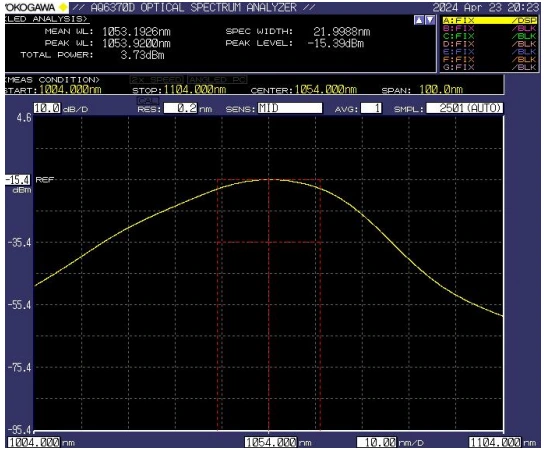Click the 1054.000 nm center wavelength box
The height and width of the screenshot is (455, 545).
point(271,442)
